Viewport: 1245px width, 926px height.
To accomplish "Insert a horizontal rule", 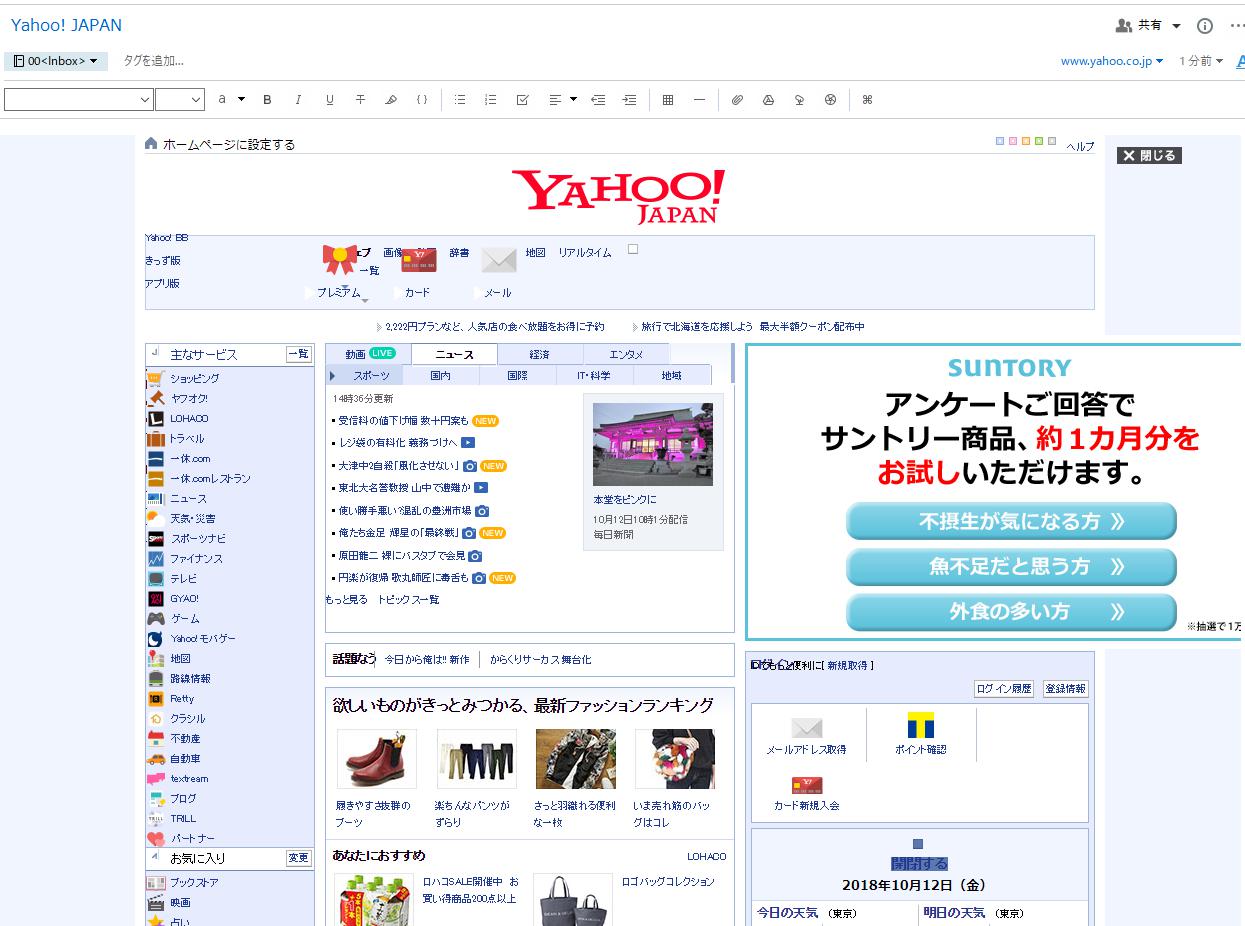I will [x=699, y=100].
